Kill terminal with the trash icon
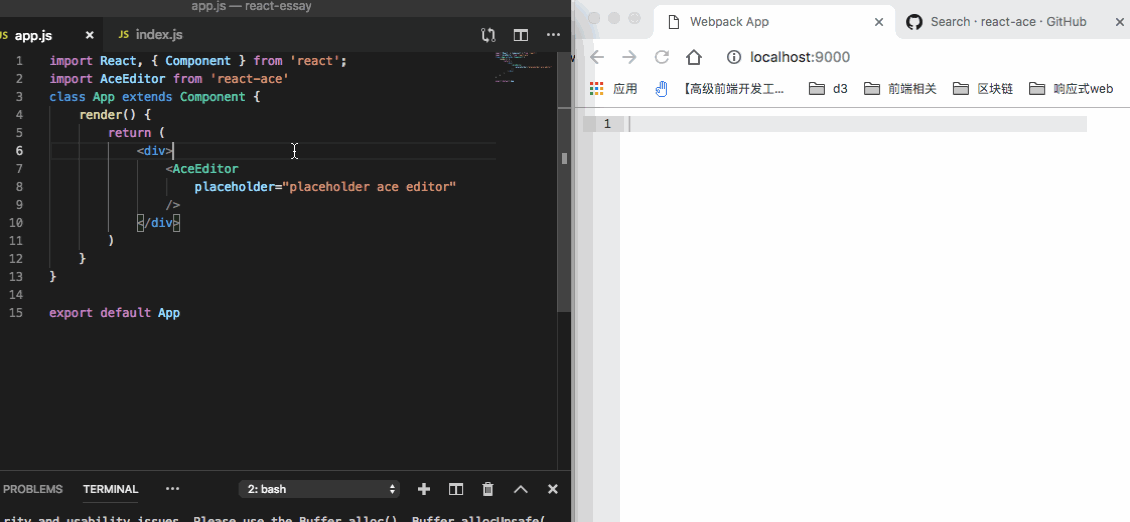Screen dimensions: 1130x522 [x=488, y=489]
